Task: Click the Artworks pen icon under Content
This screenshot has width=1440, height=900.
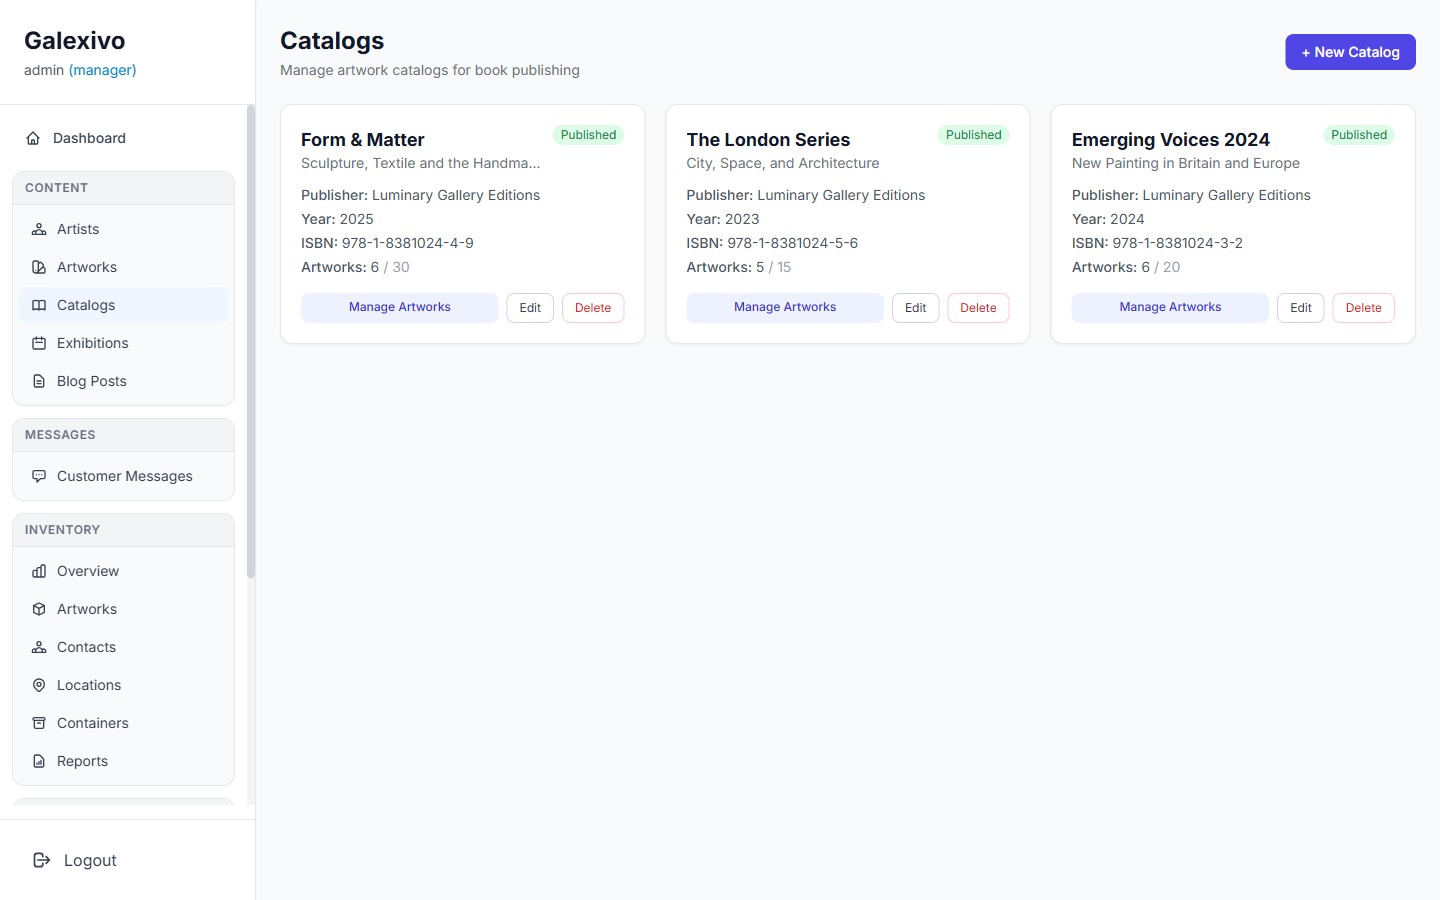Action: (x=39, y=267)
